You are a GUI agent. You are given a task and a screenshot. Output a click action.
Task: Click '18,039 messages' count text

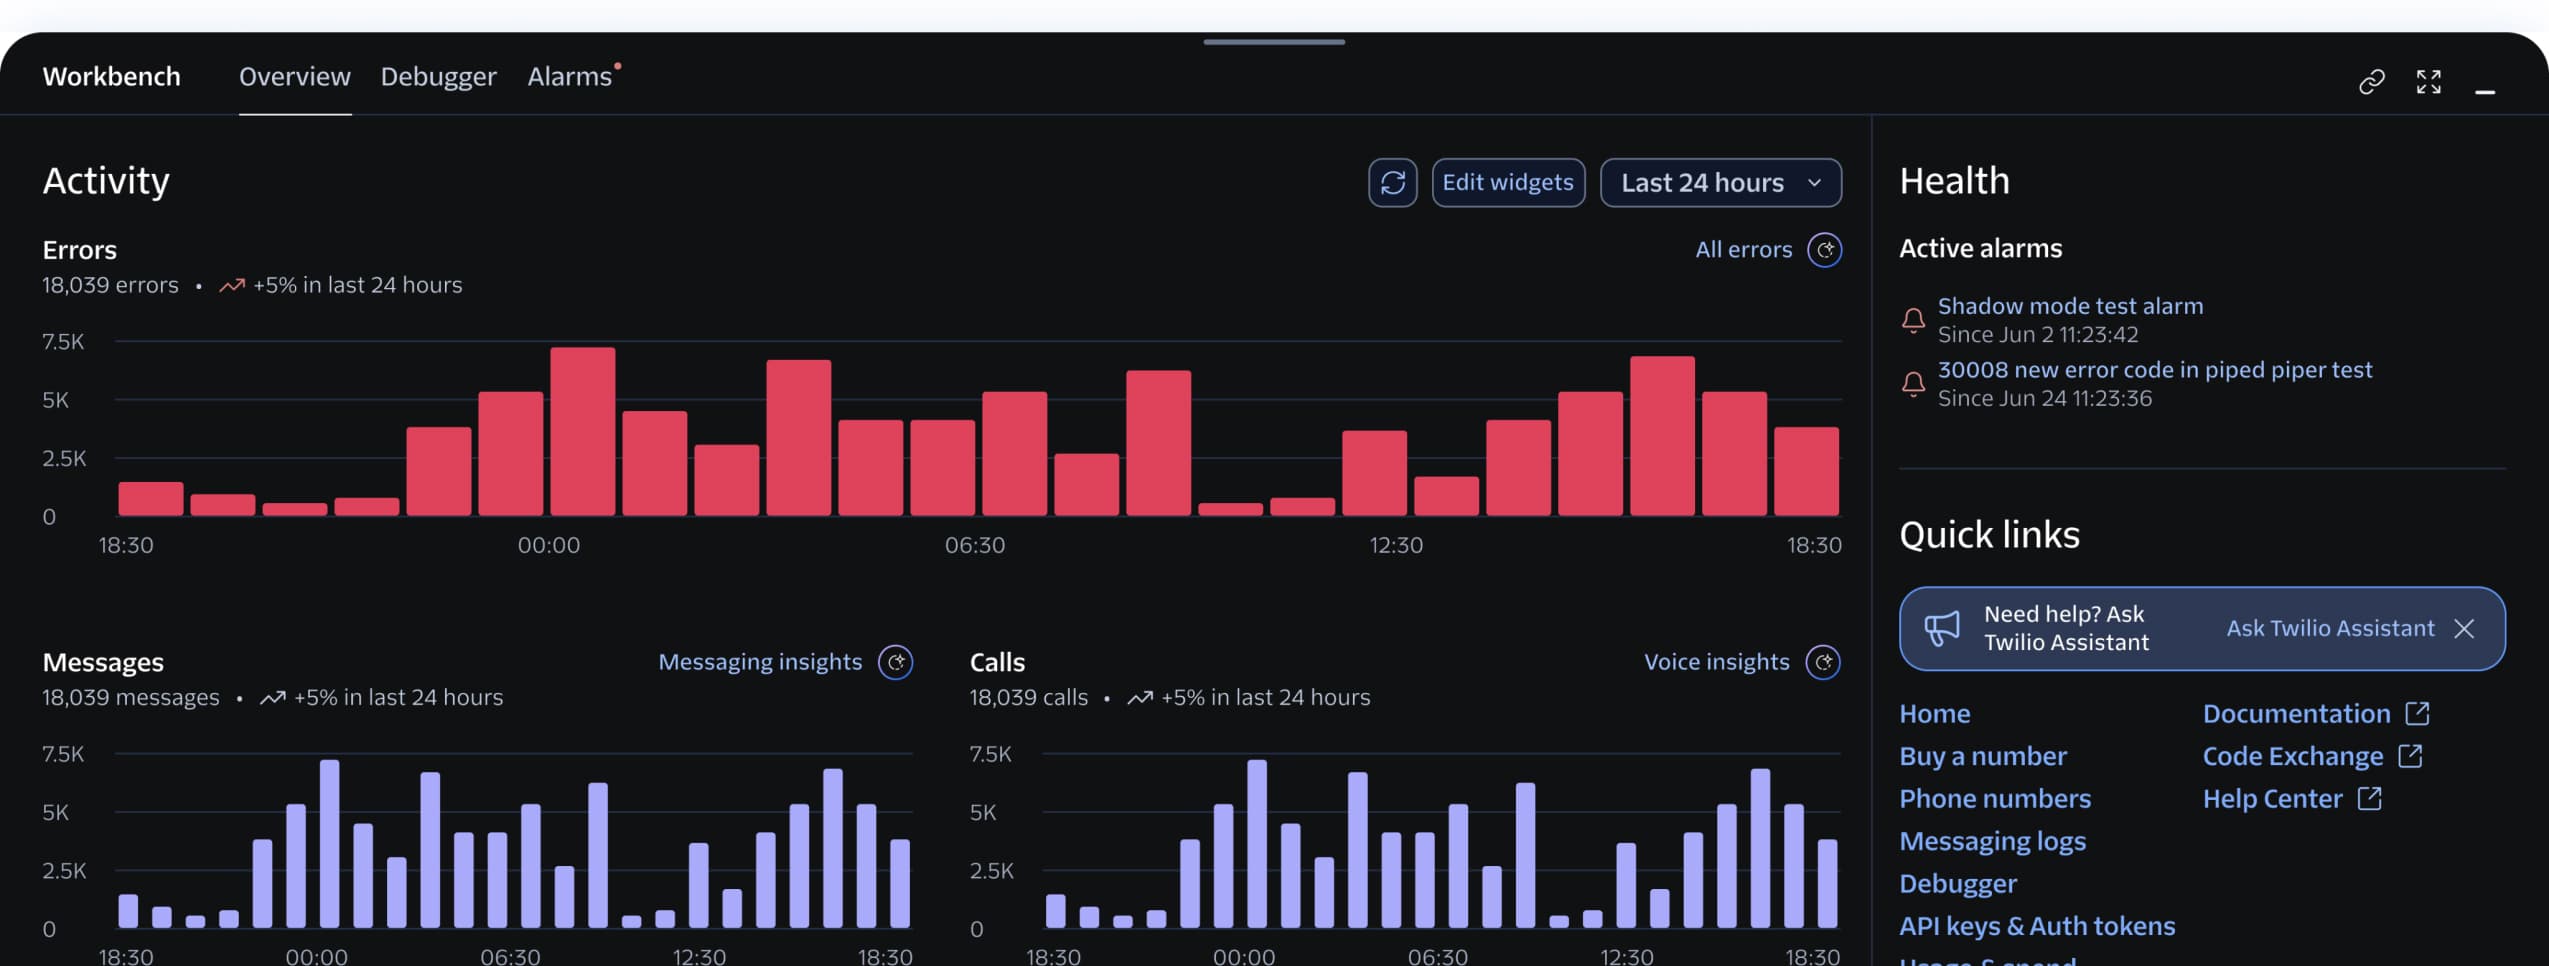click(130, 697)
